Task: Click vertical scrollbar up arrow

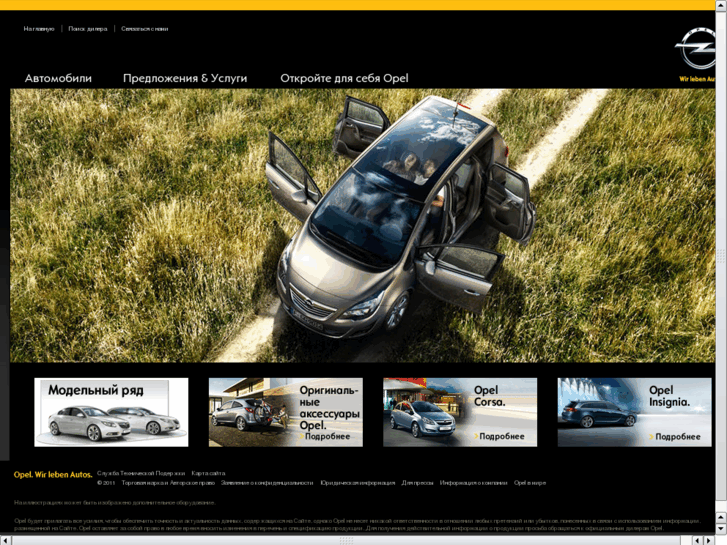Action: coord(721,5)
